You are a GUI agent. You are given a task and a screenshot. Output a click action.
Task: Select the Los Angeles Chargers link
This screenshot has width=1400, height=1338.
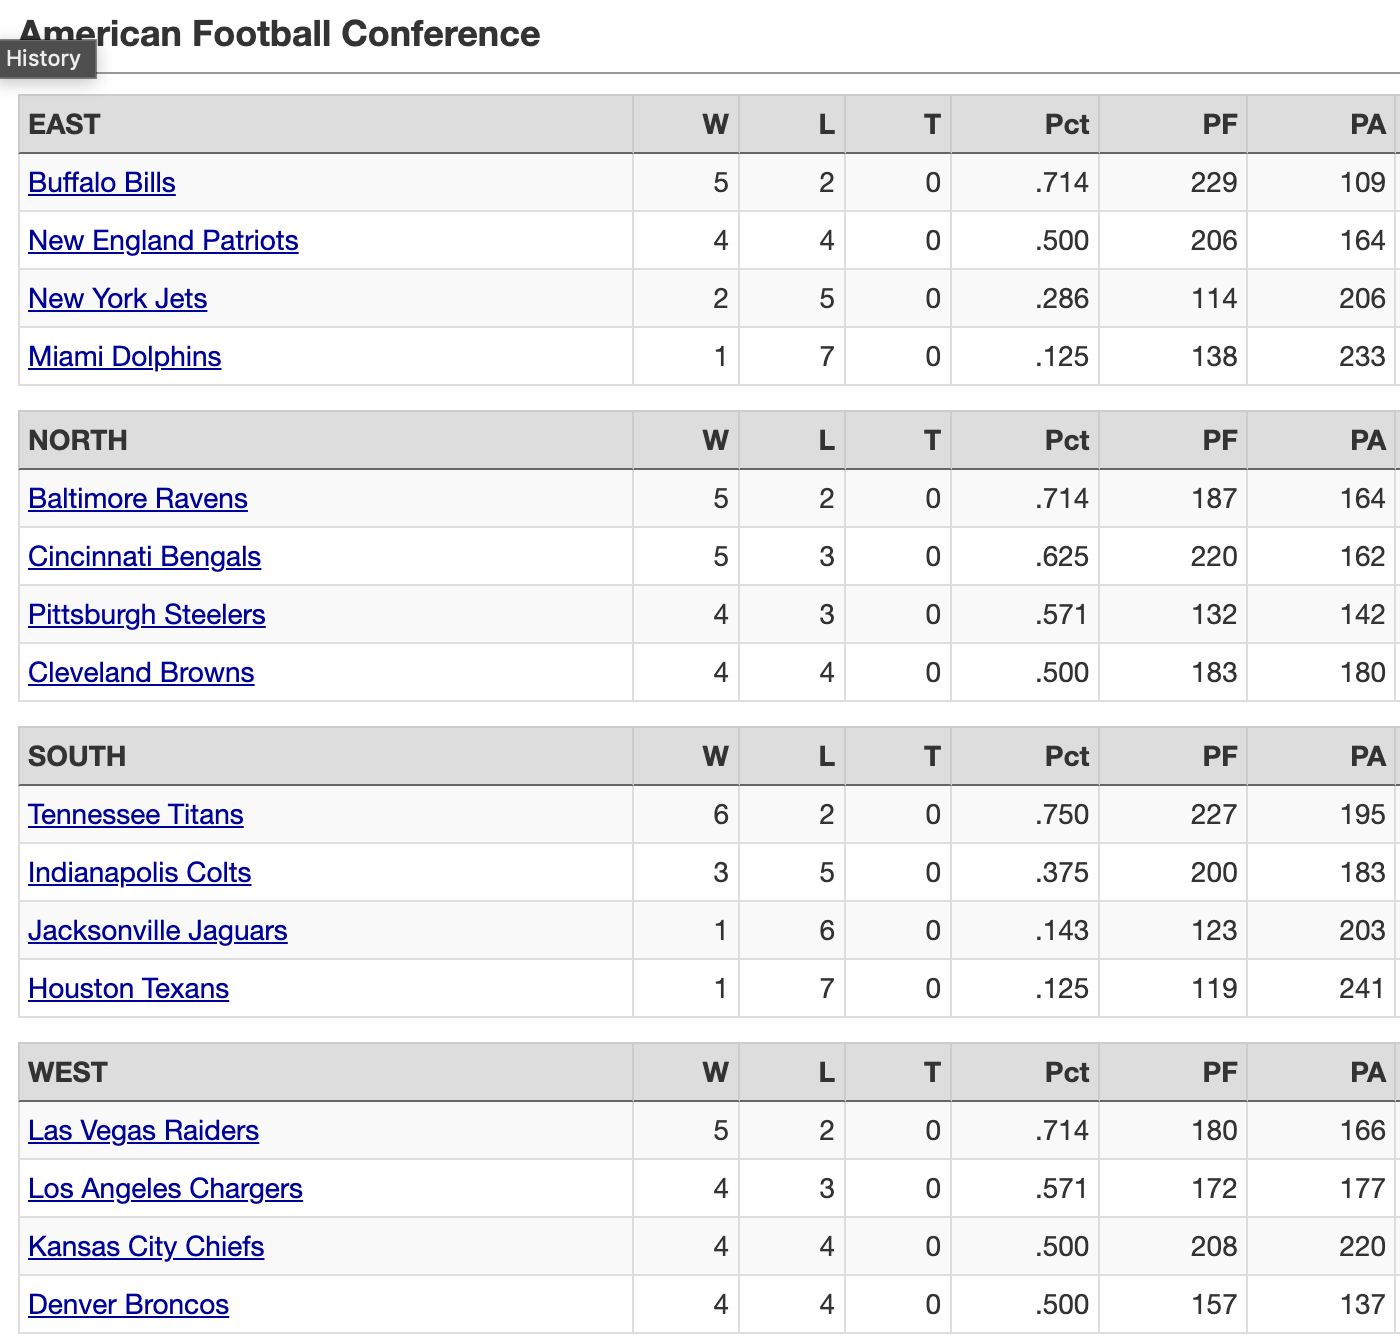tap(166, 1189)
